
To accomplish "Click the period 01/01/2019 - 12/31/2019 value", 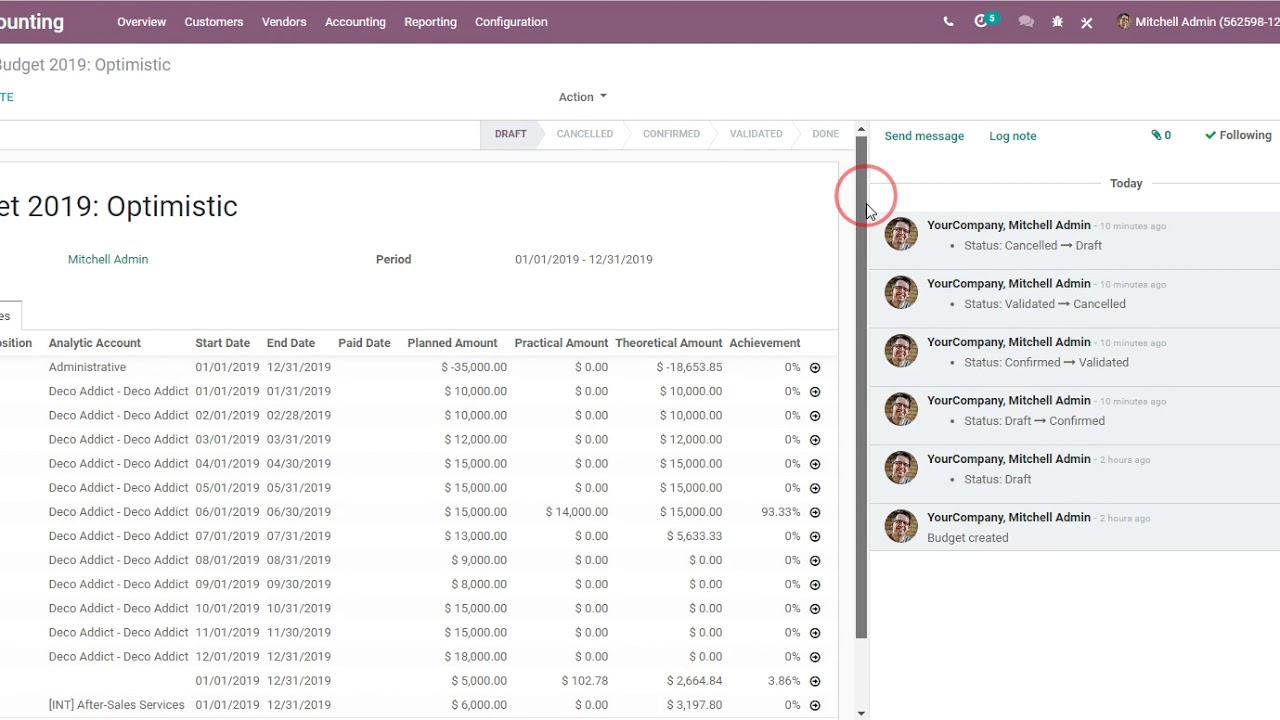I will coord(584,259).
